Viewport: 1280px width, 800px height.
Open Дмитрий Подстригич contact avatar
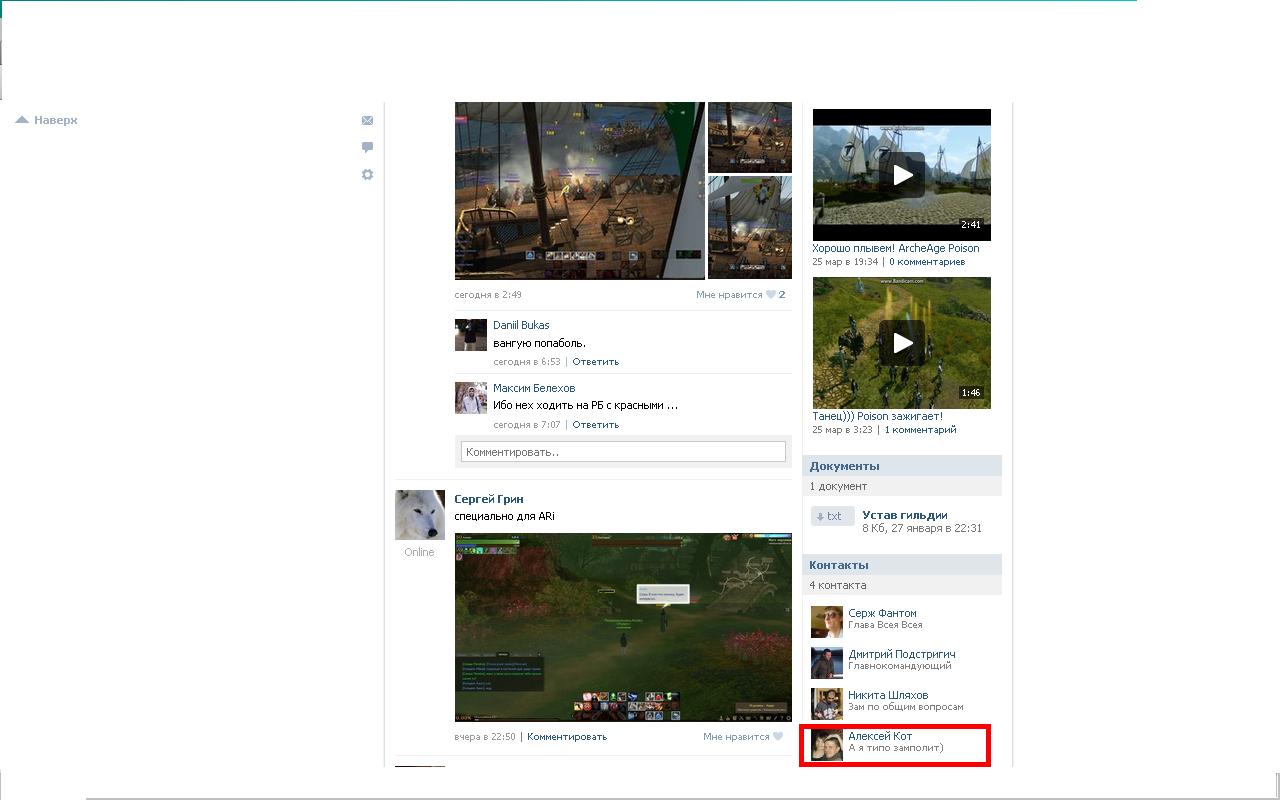pyautogui.click(x=827, y=663)
